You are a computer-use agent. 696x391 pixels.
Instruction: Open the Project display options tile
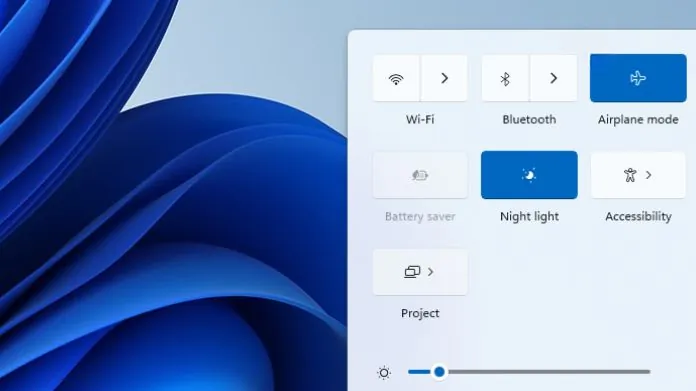click(x=420, y=272)
